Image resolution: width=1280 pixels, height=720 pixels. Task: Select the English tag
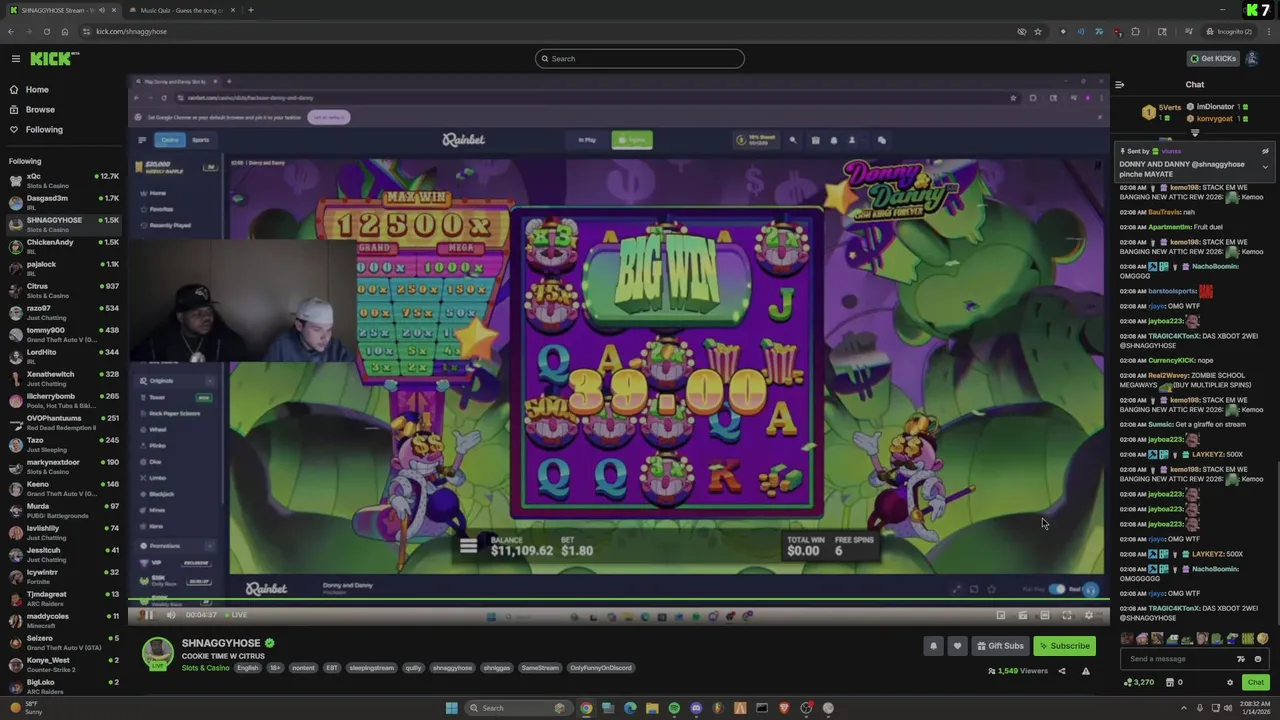(247, 668)
